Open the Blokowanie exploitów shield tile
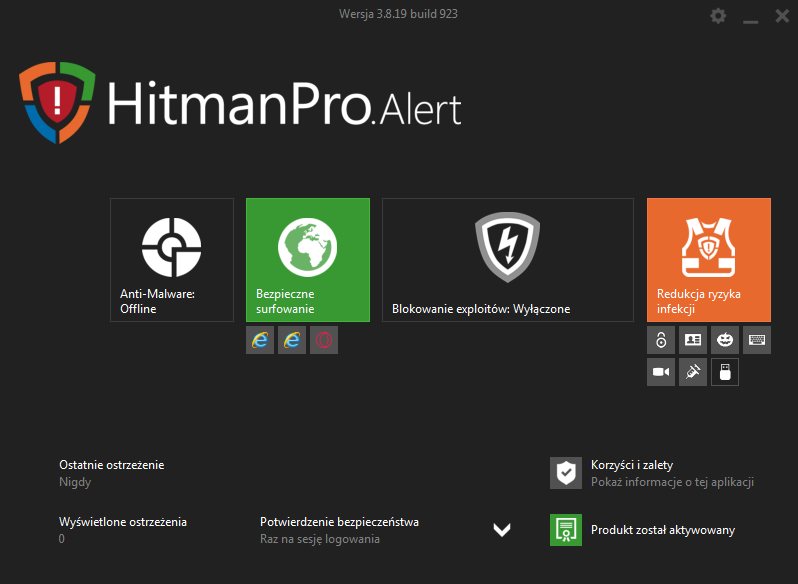 click(x=508, y=260)
